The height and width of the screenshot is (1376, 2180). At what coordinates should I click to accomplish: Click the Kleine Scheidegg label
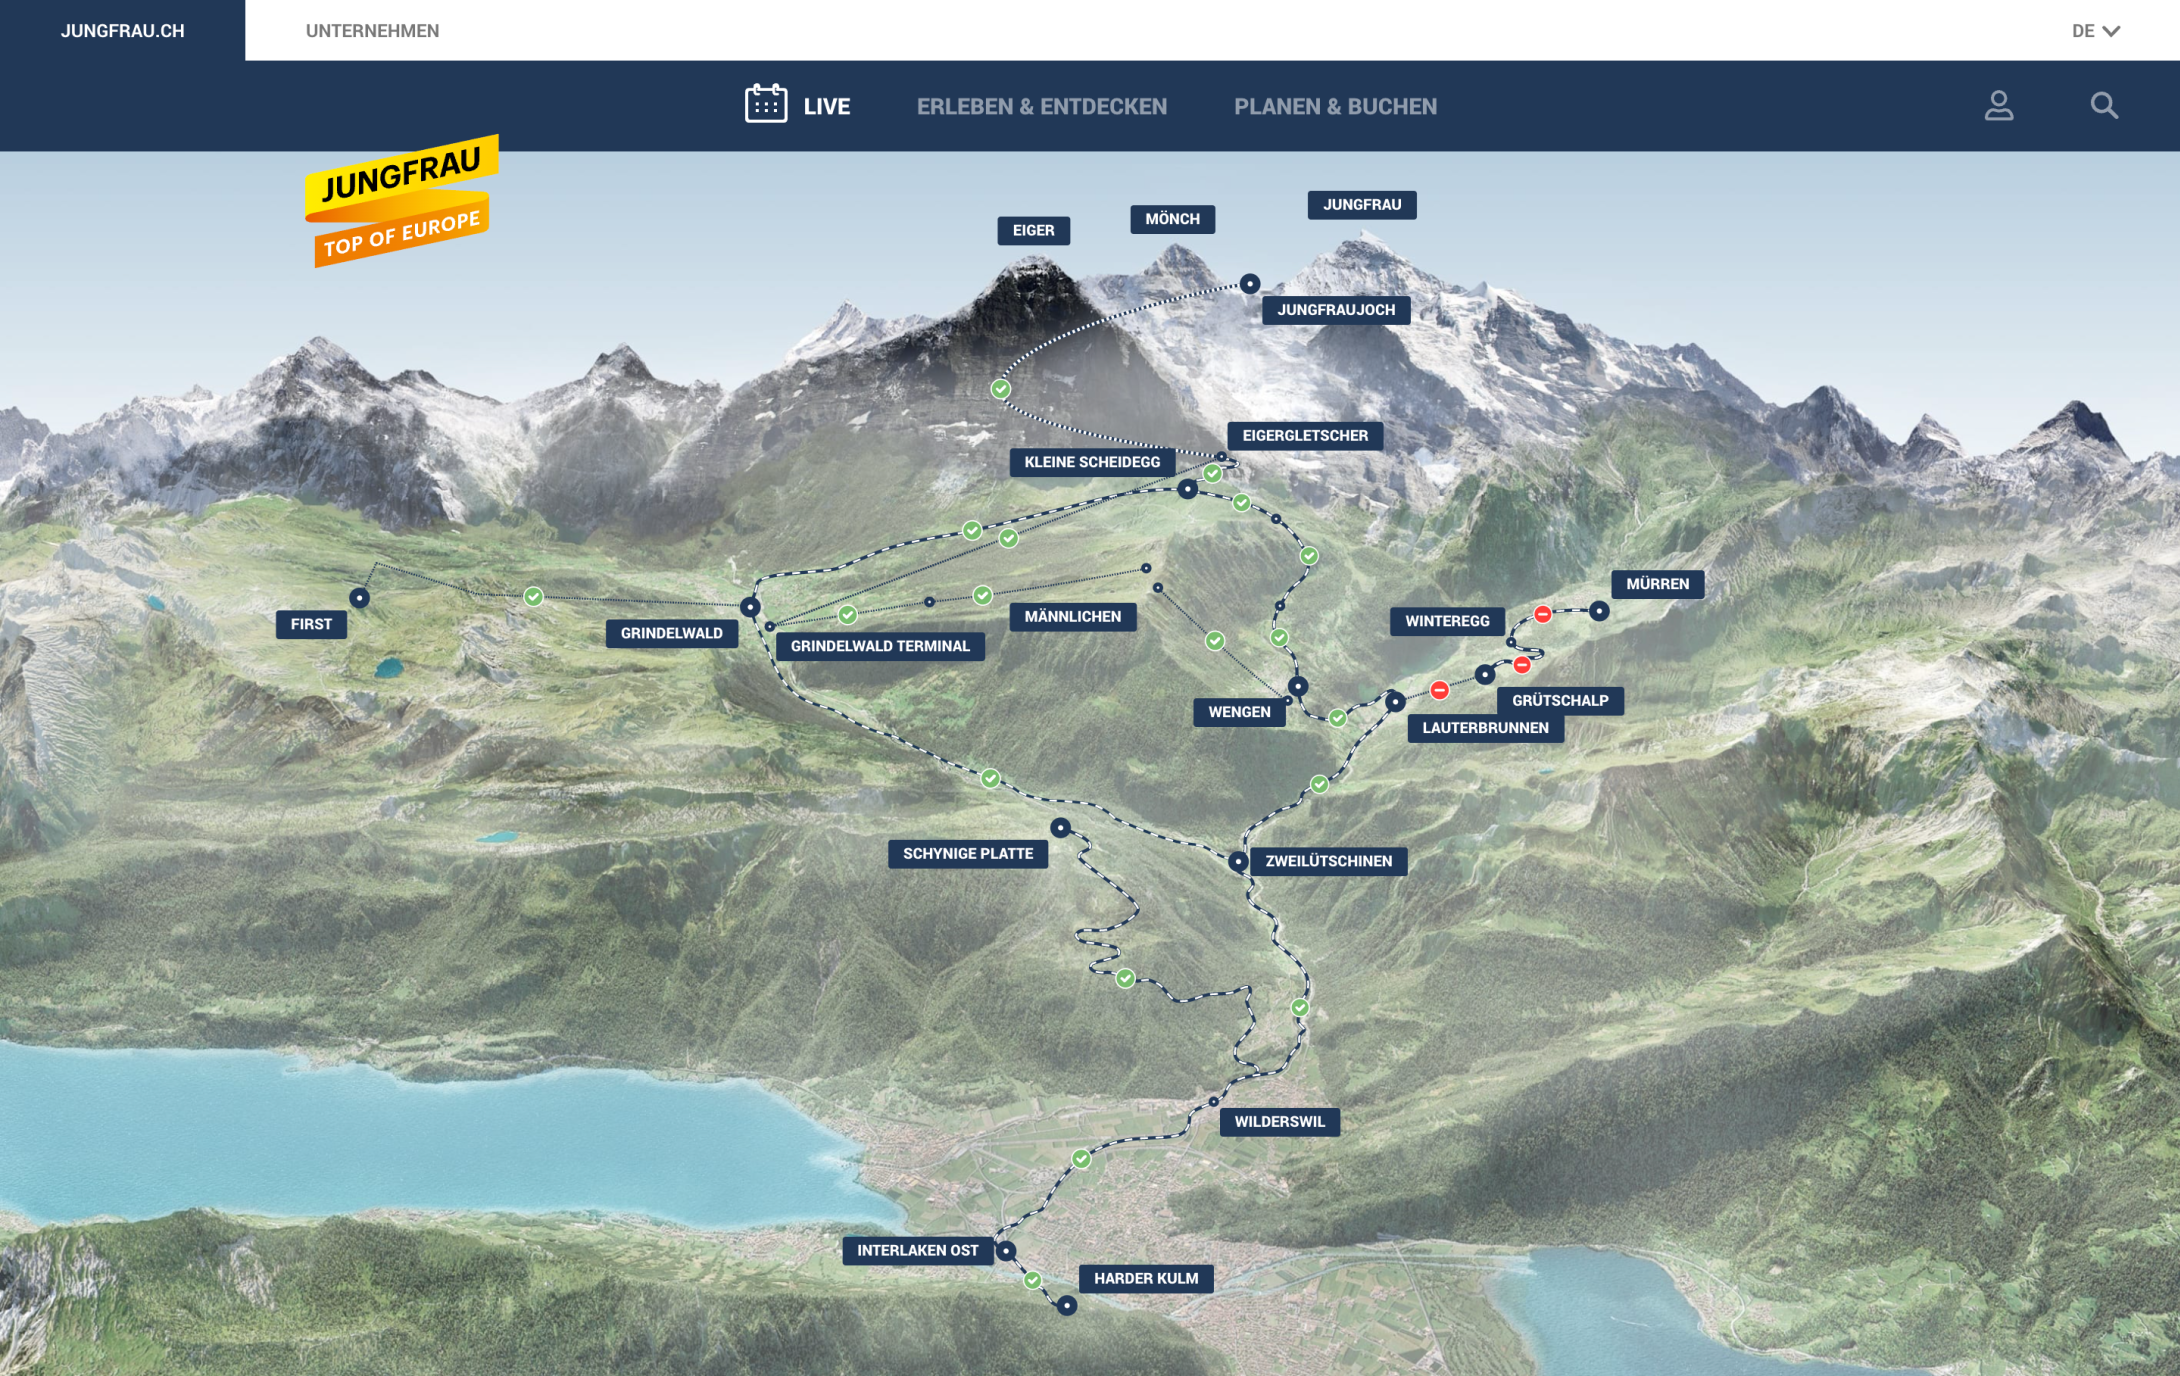[1091, 463]
